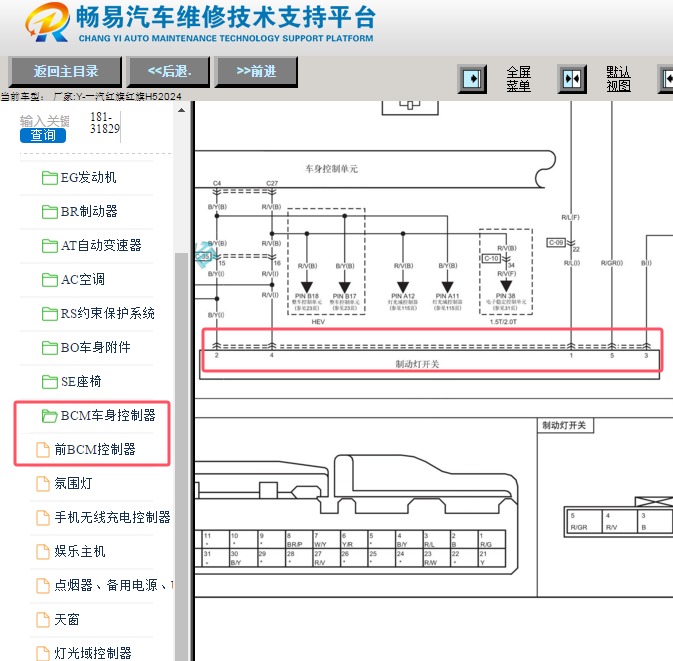Open the SE座椅 category

tap(81, 381)
